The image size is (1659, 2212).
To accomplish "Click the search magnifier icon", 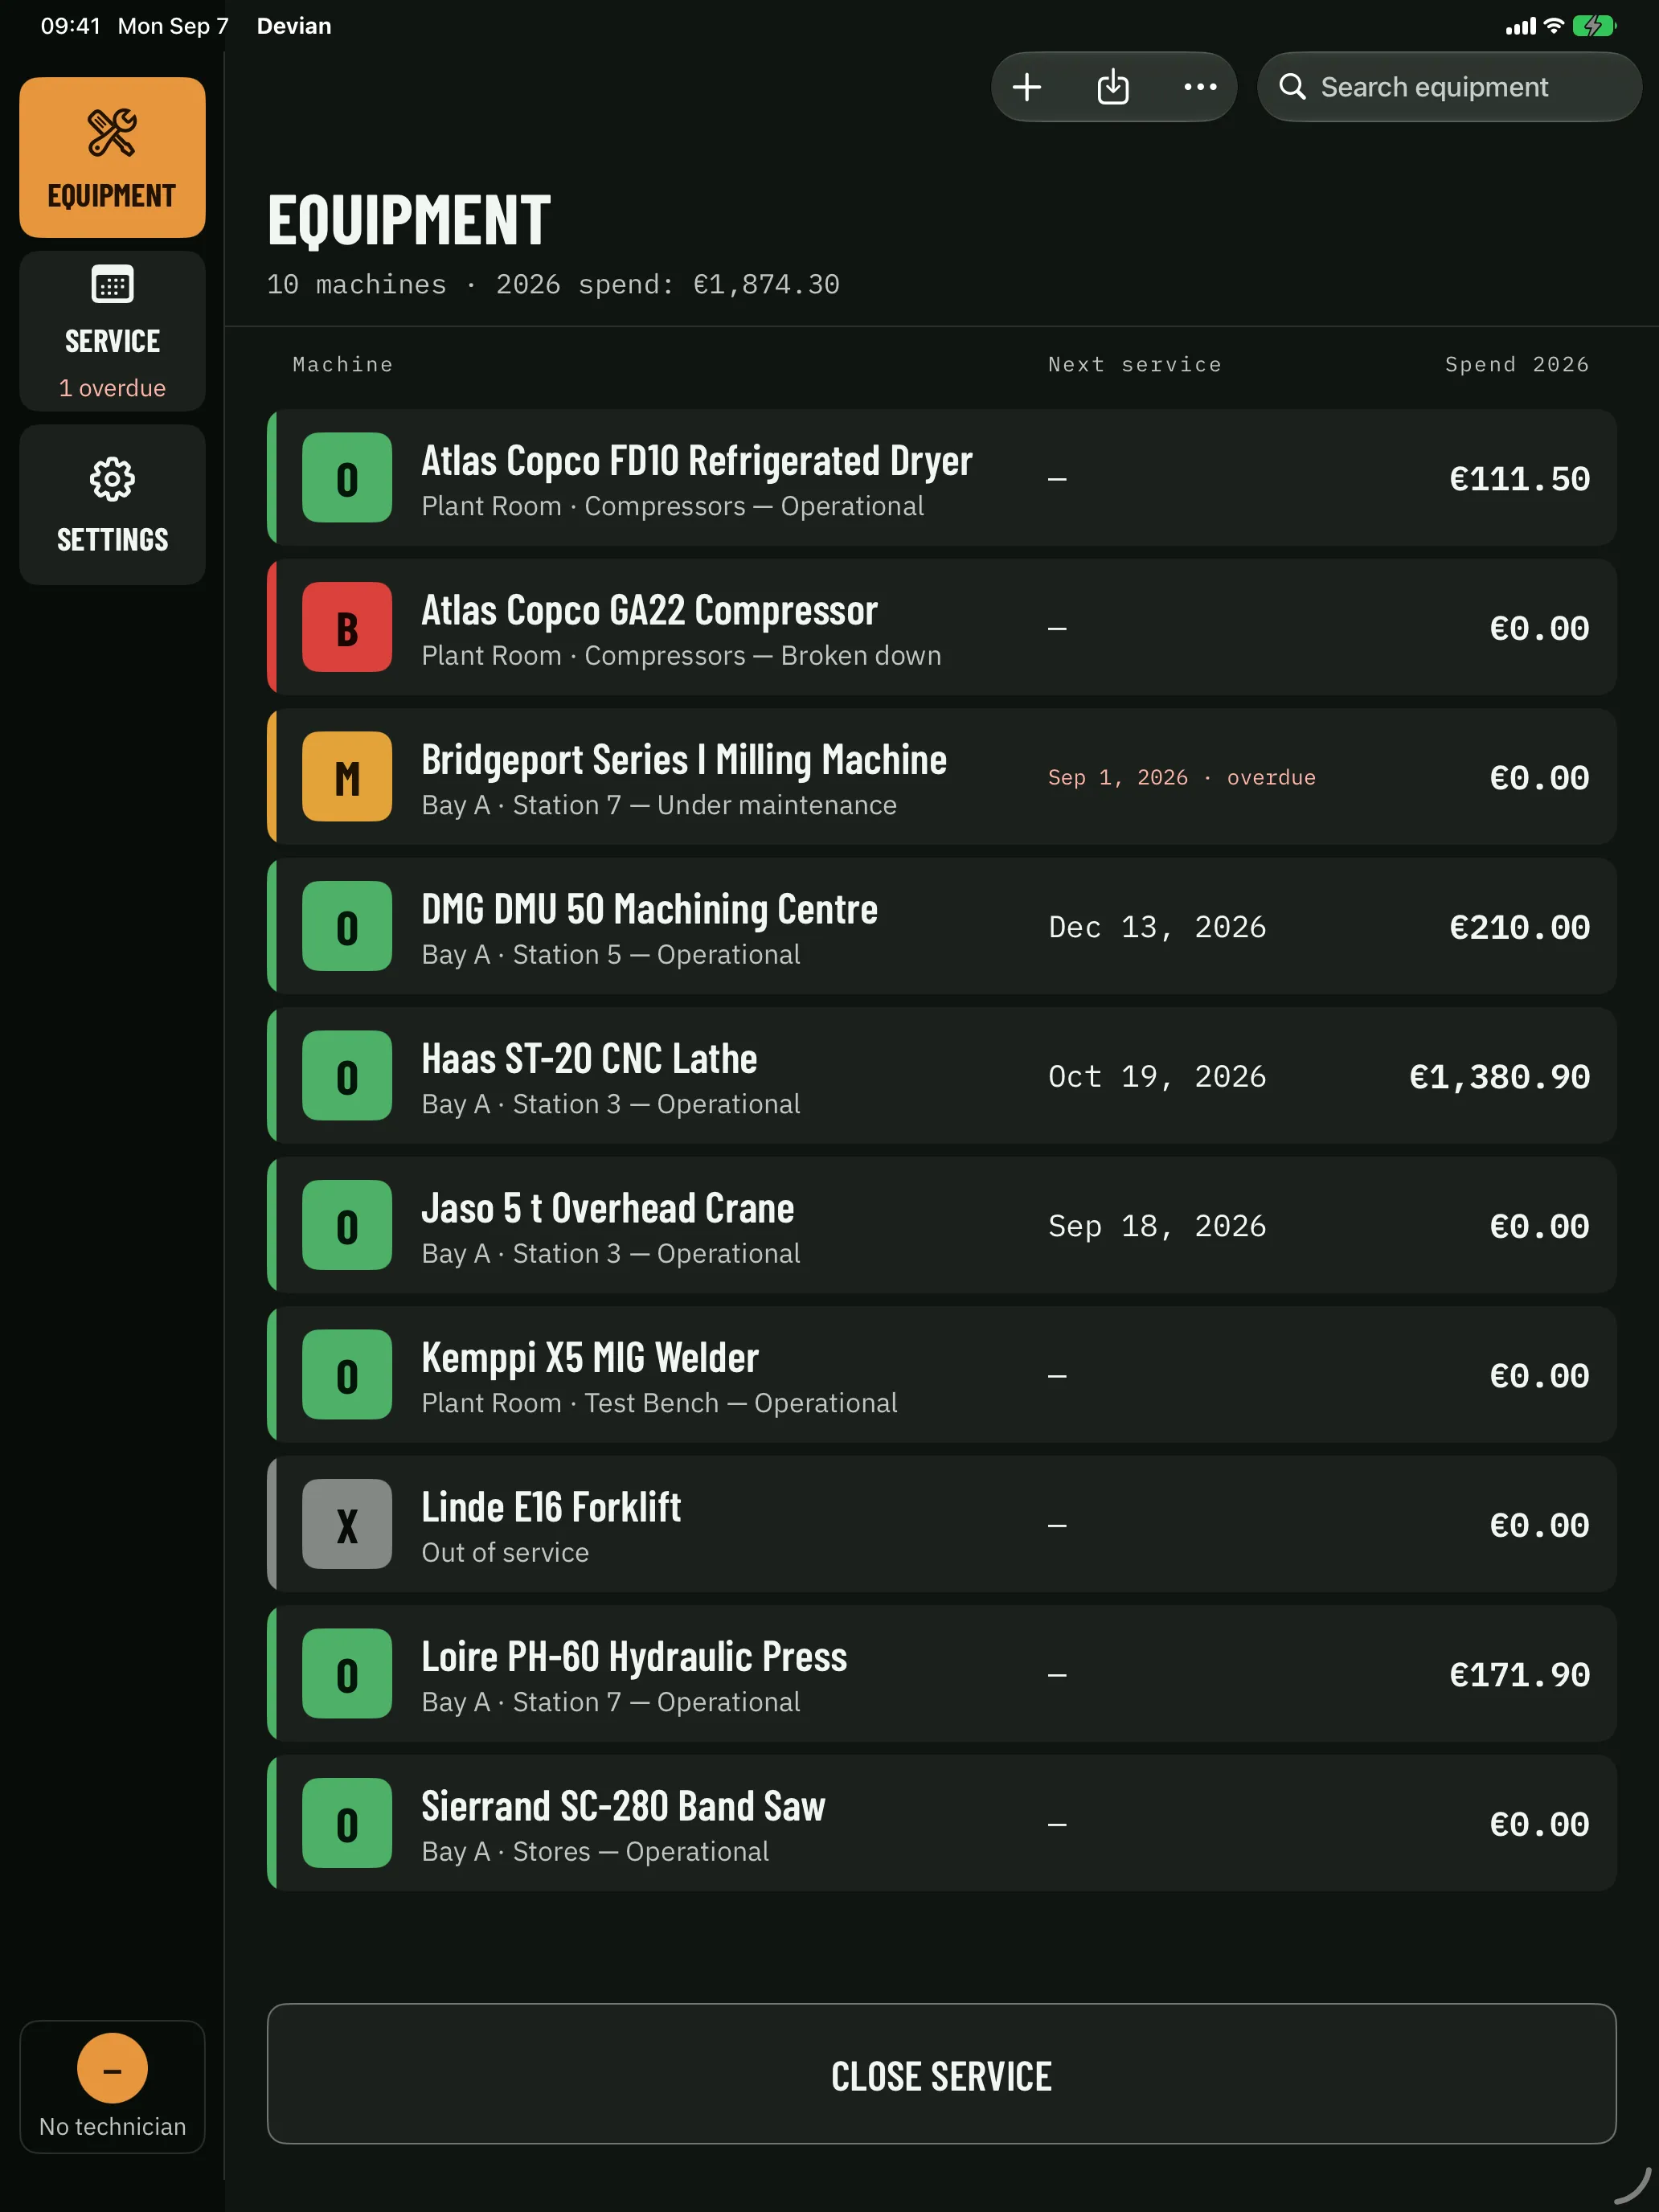I will [1292, 87].
